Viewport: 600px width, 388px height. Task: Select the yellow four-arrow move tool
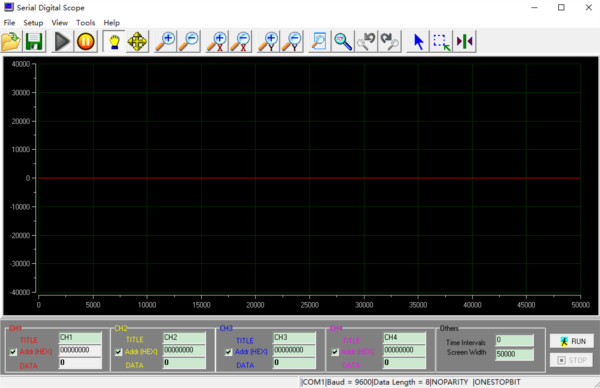pyautogui.click(x=137, y=41)
